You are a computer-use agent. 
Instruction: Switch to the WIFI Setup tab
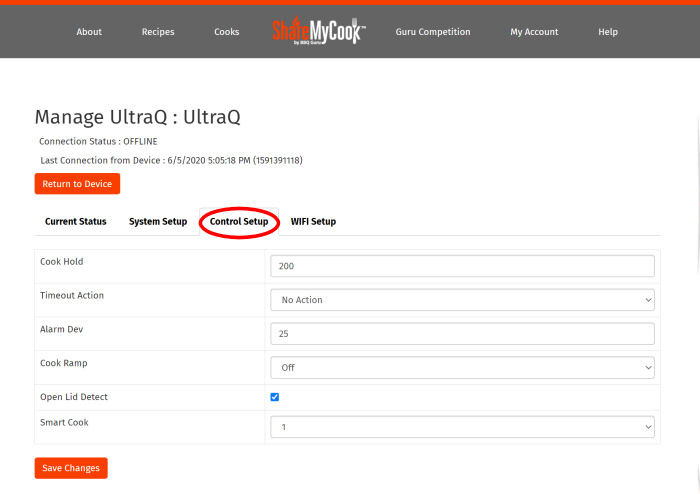(313, 221)
